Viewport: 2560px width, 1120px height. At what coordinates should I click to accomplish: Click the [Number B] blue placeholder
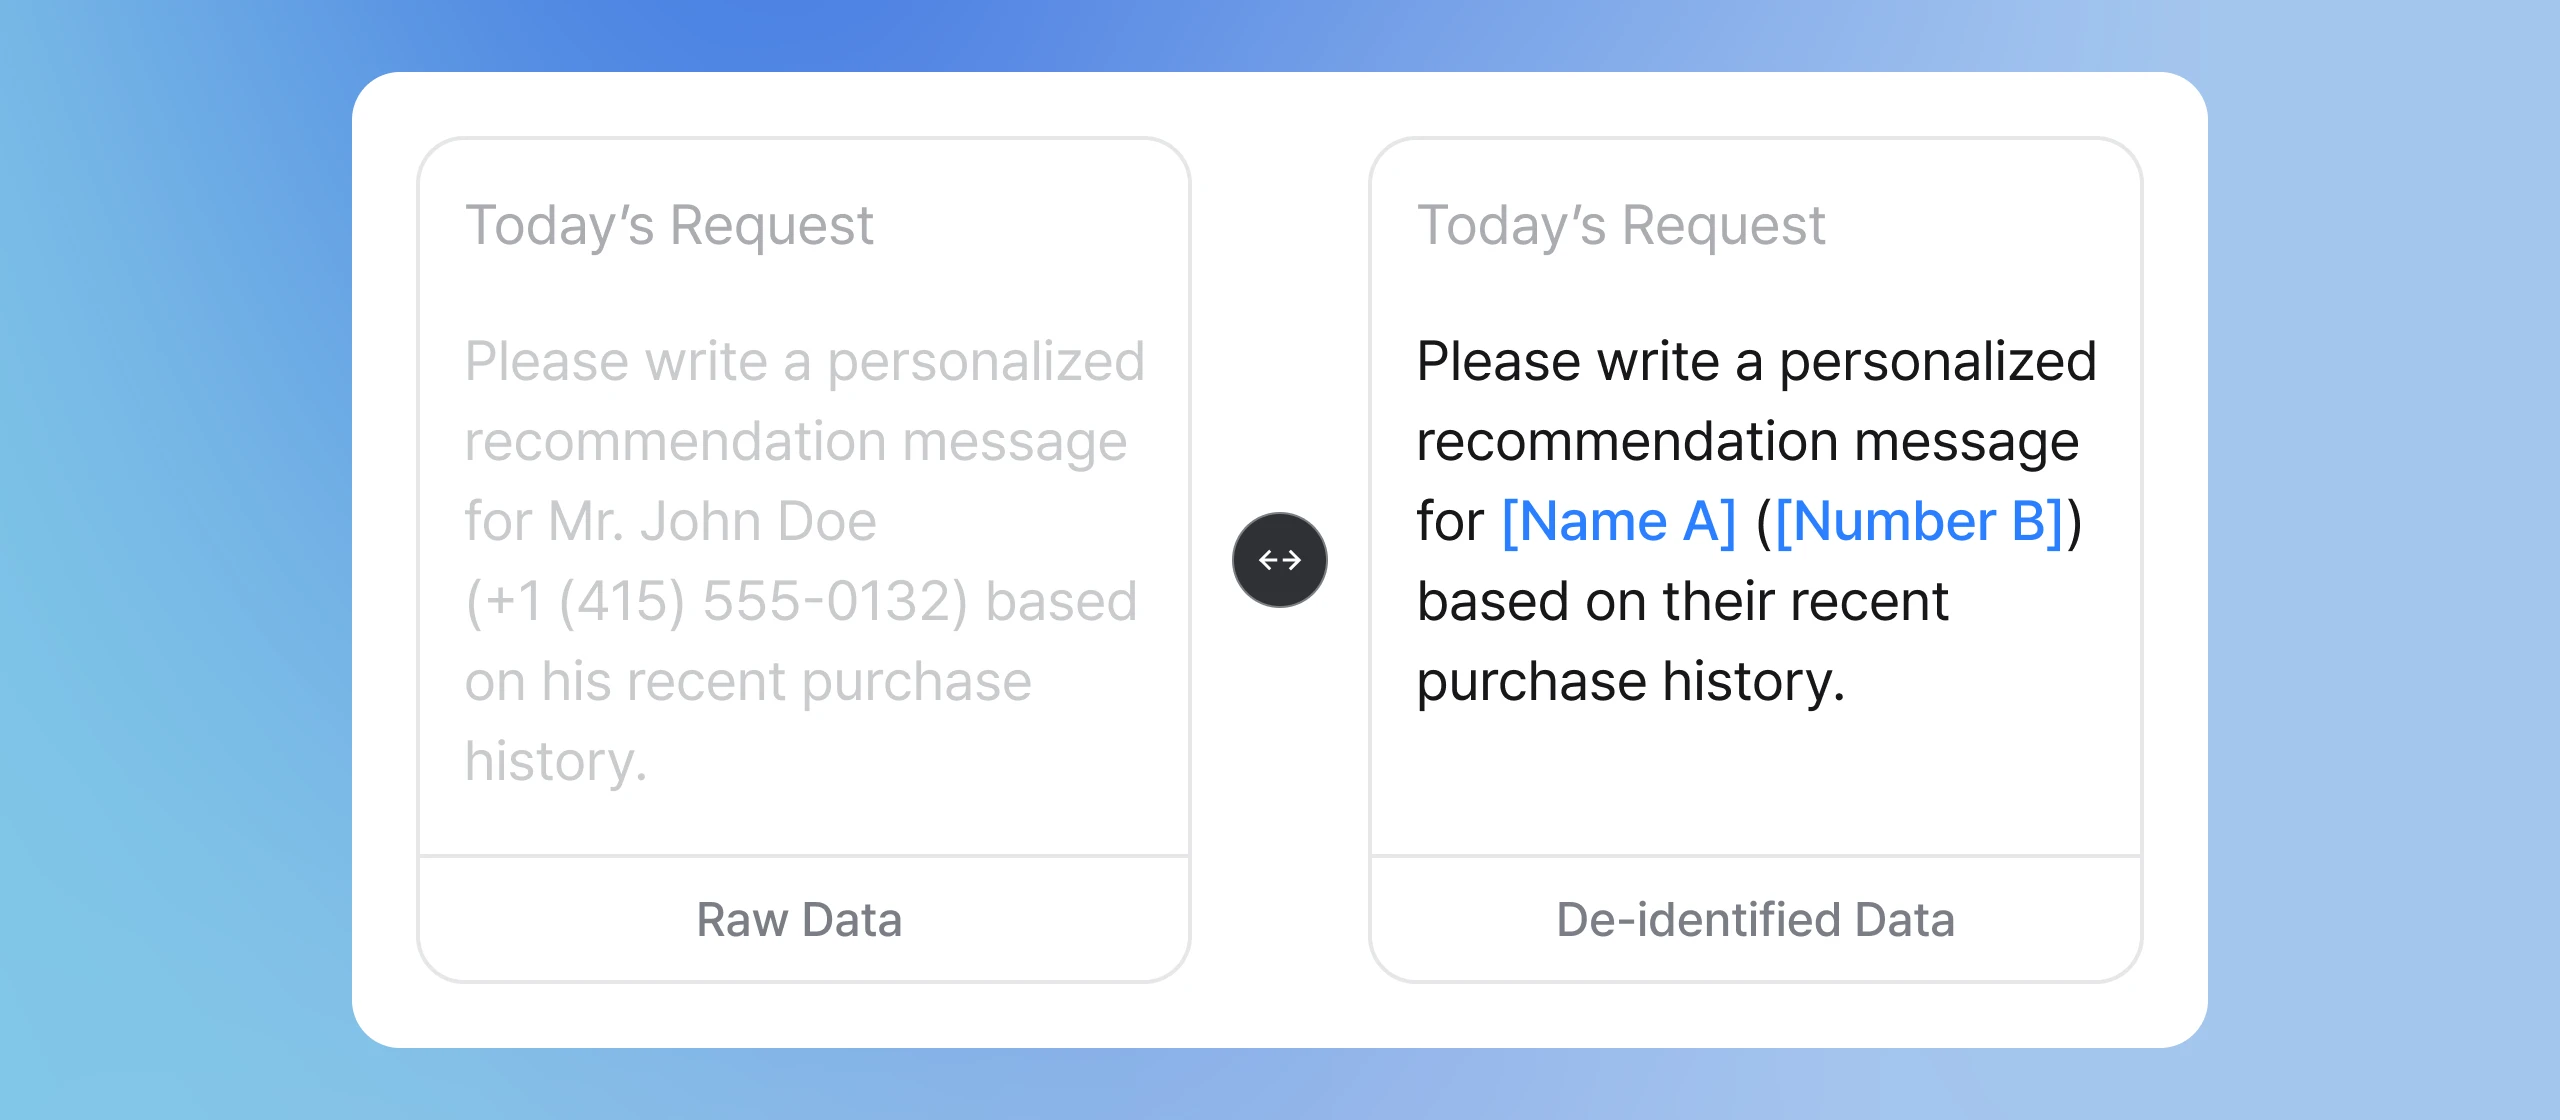1919,522
